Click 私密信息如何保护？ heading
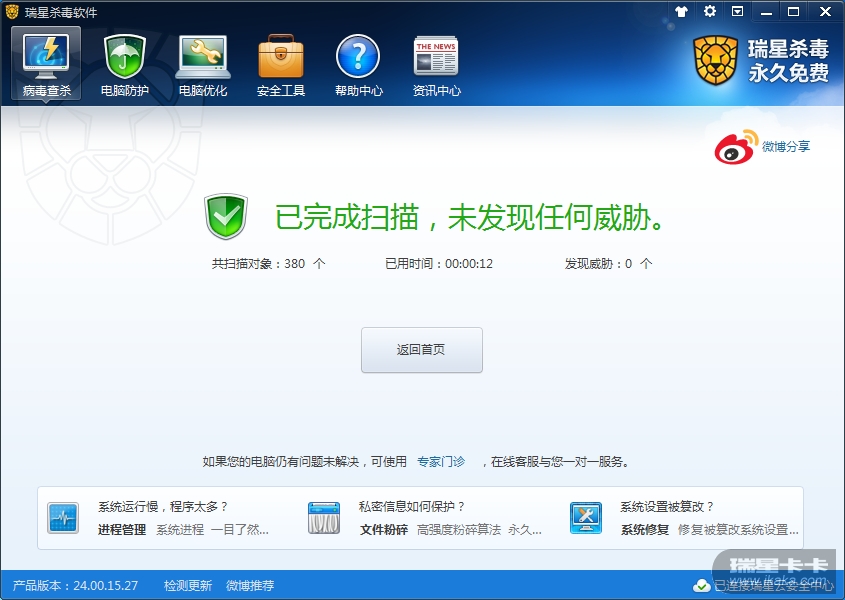Screen dimensions: 845x600 [412, 506]
